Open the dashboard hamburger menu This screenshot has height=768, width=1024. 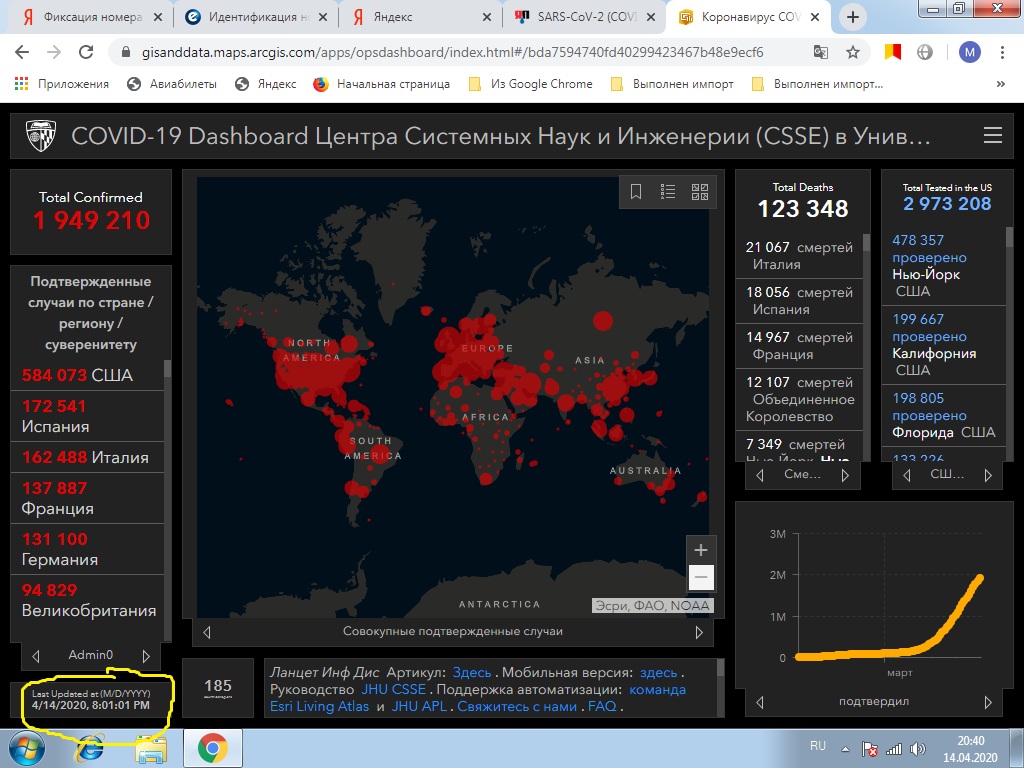[993, 135]
